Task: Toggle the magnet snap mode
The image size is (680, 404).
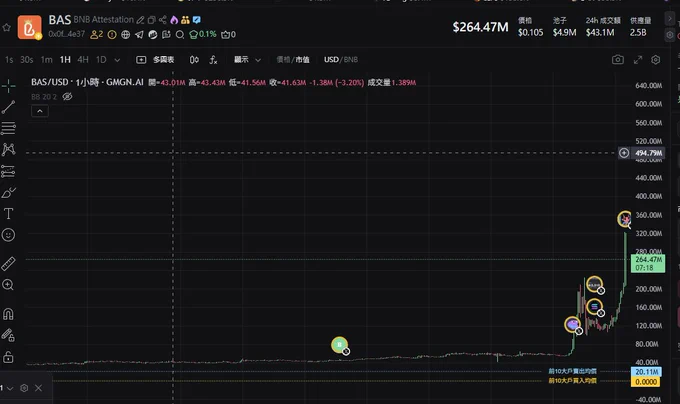Action: [x=9, y=314]
